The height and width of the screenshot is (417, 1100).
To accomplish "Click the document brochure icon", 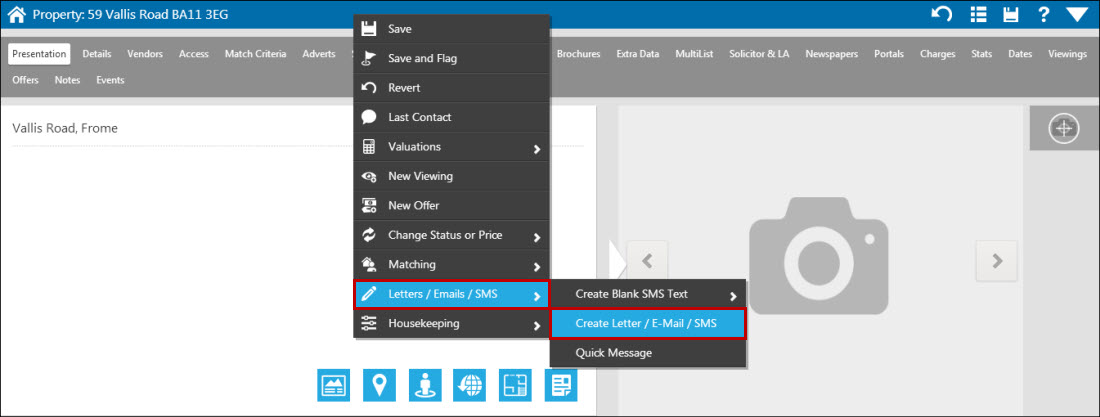I will 561,385.
